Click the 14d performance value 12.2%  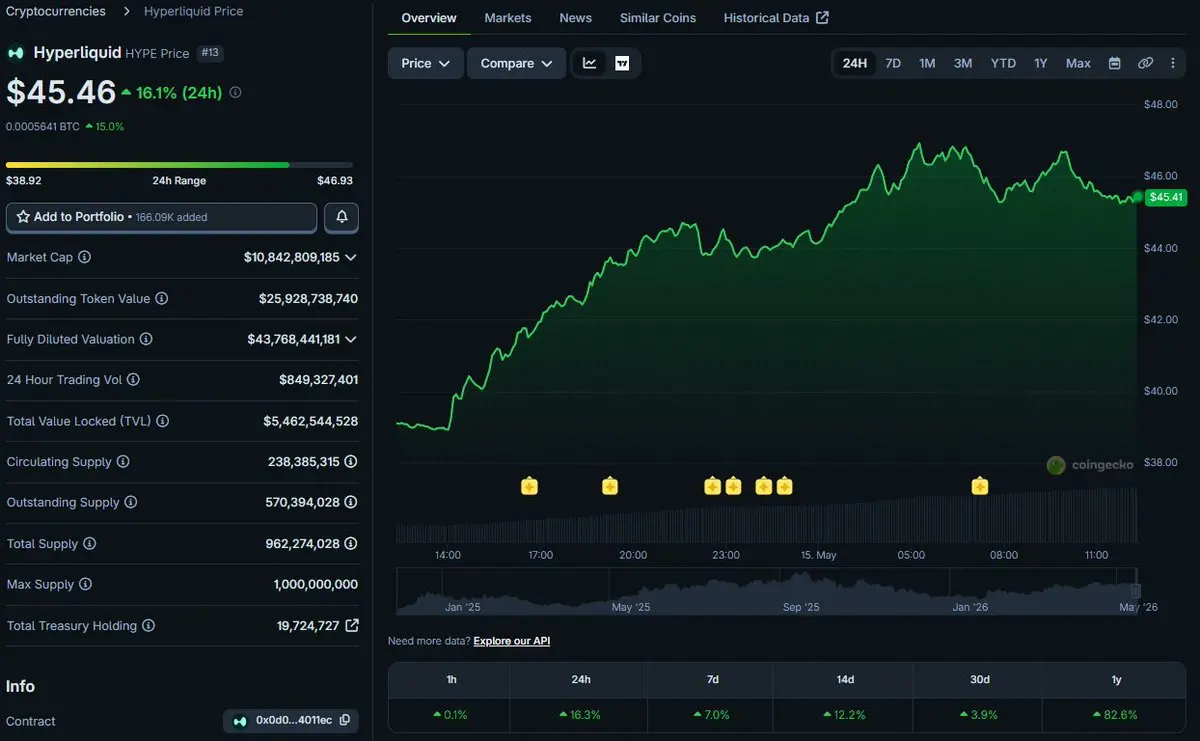point(845,715)
